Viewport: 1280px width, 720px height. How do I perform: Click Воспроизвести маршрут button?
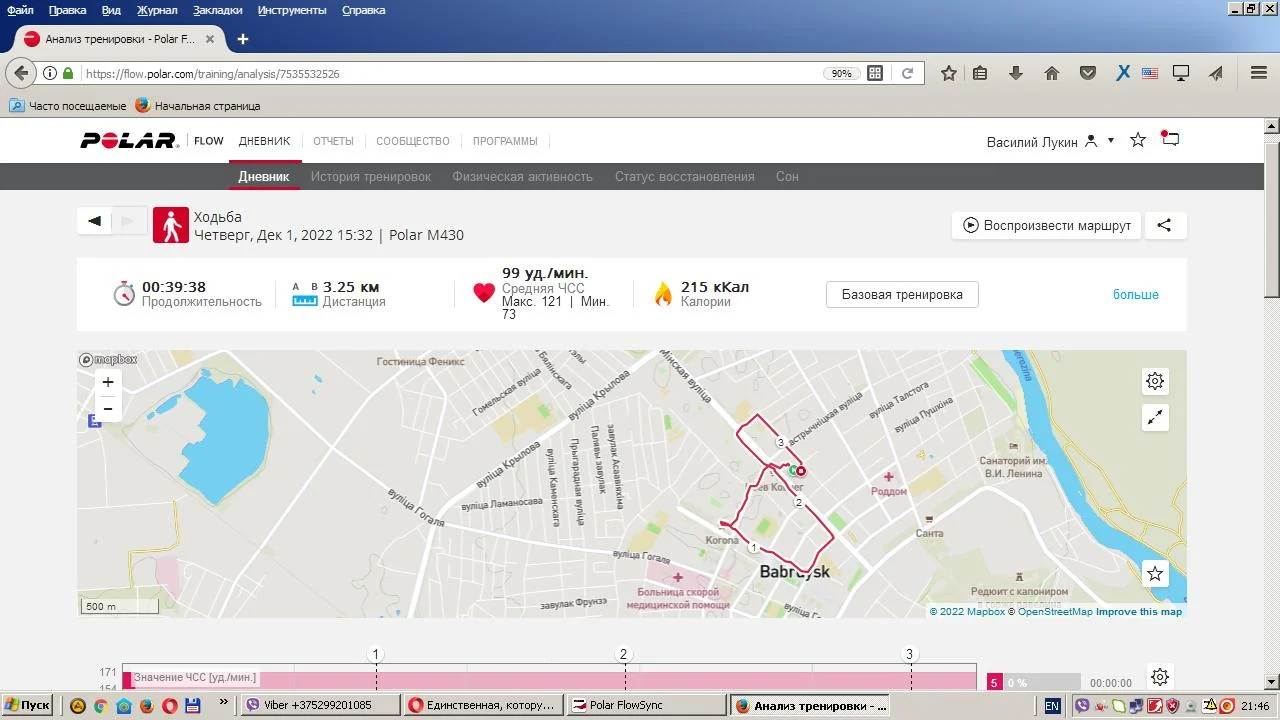click(x=1047, y=225)
